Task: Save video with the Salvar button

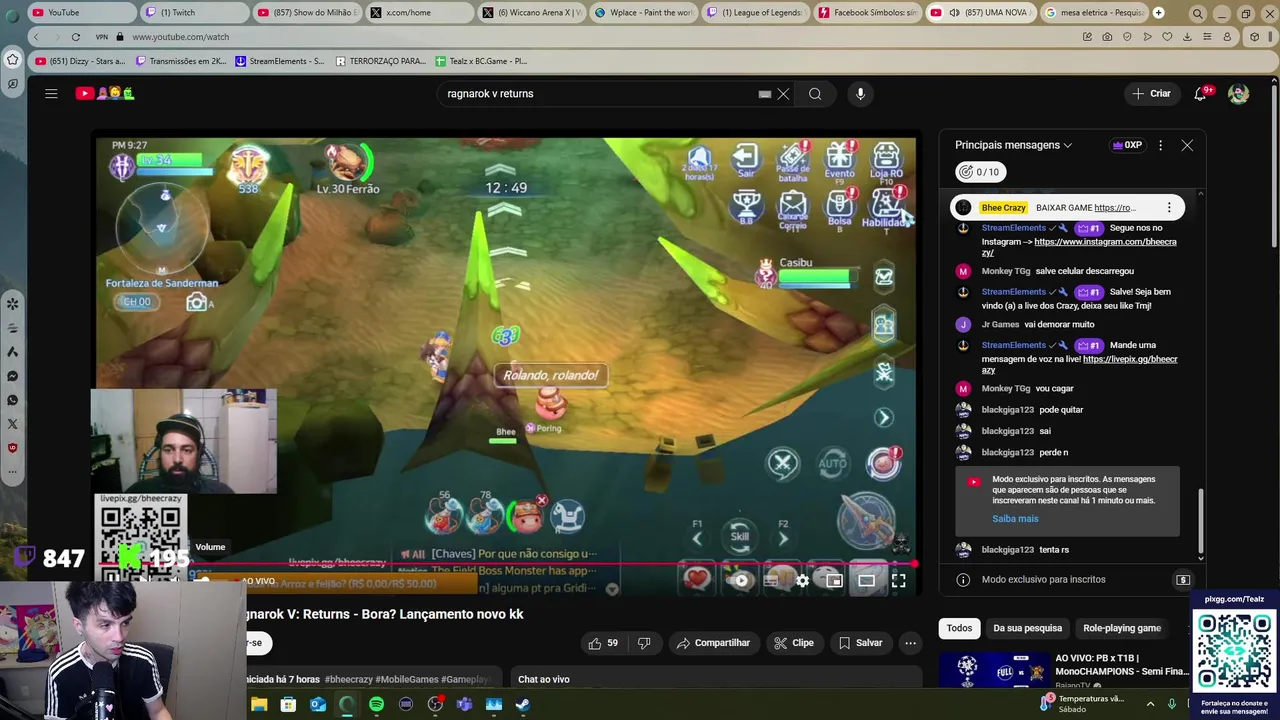Action: (860, 643)
